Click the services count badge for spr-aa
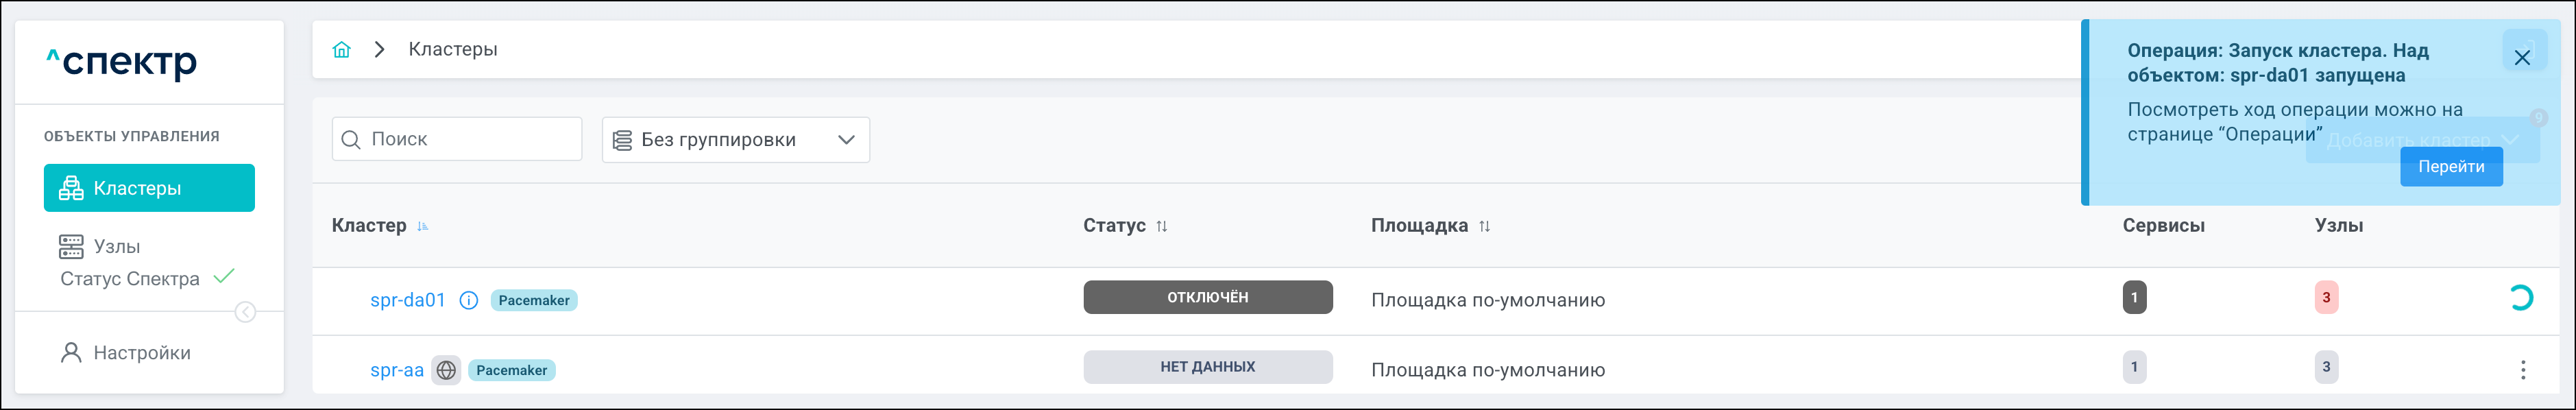Screen dimensions: 2576x410 click(2134, 367)
